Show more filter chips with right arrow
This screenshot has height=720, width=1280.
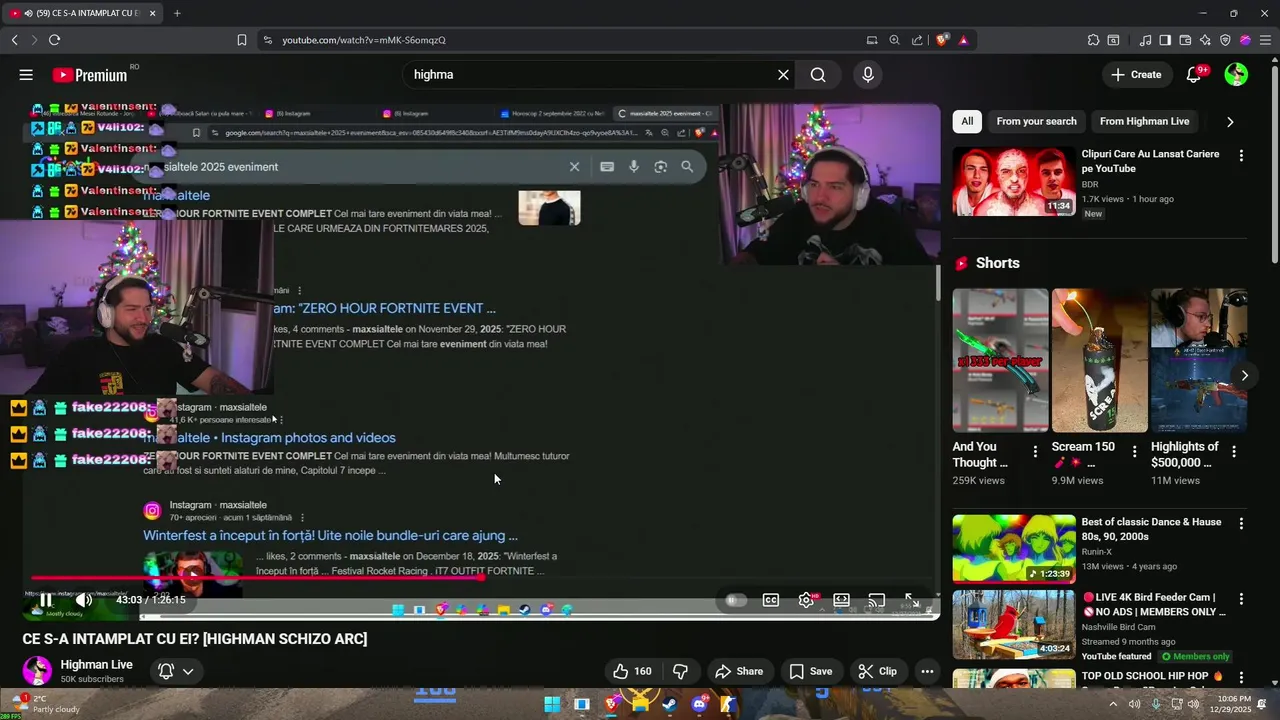[x=1230, y=122]
